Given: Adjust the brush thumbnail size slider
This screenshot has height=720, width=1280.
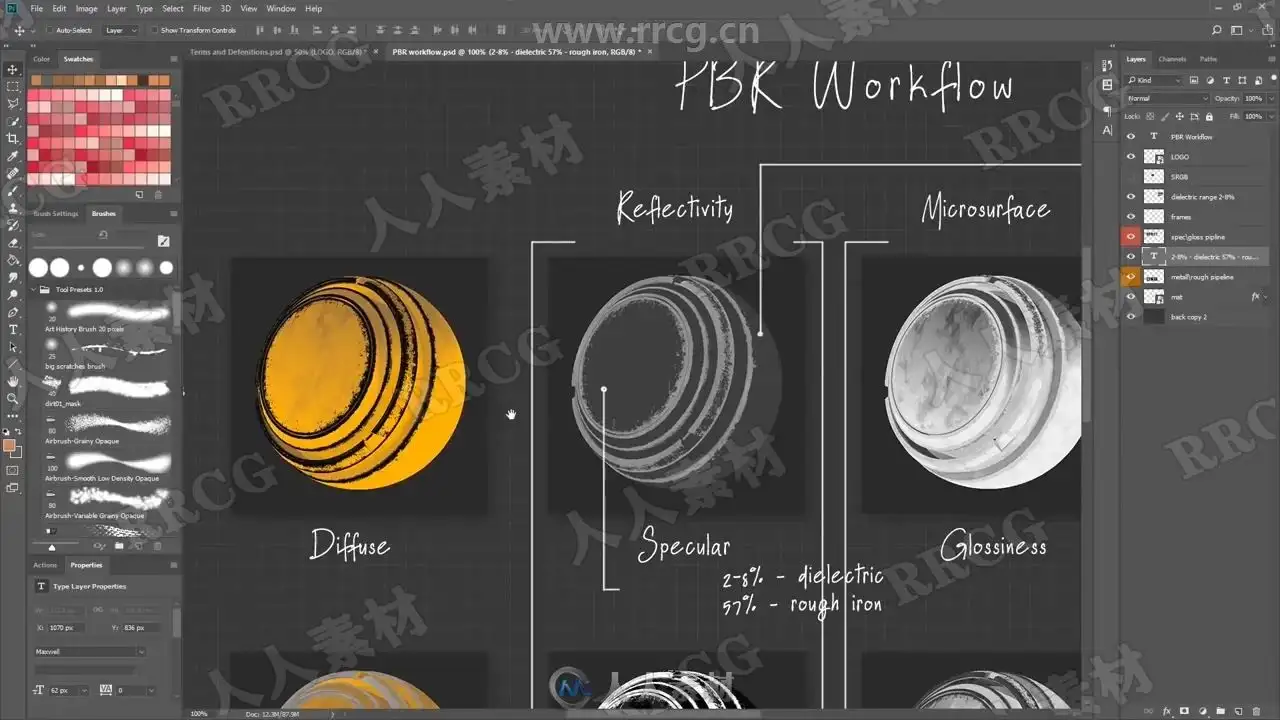Looking at the screenshot, I should (52, 546).
